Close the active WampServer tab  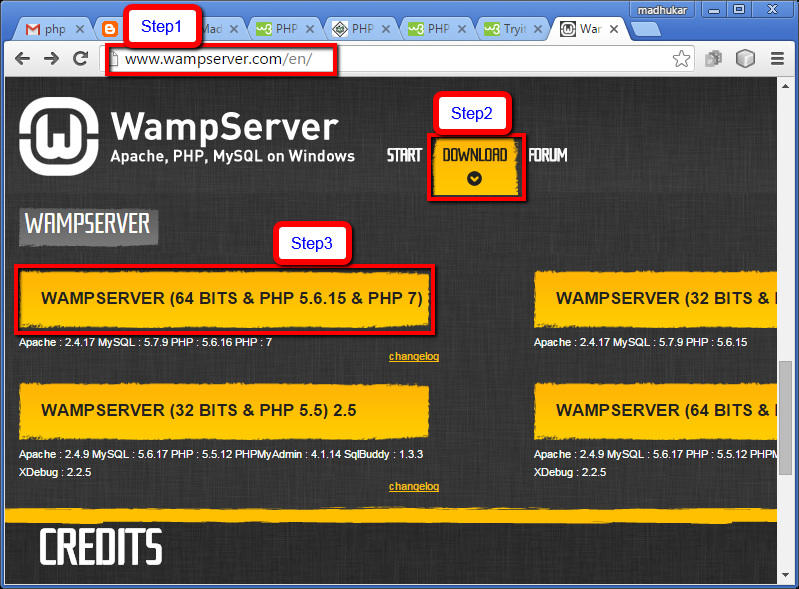tap(614, 29)
